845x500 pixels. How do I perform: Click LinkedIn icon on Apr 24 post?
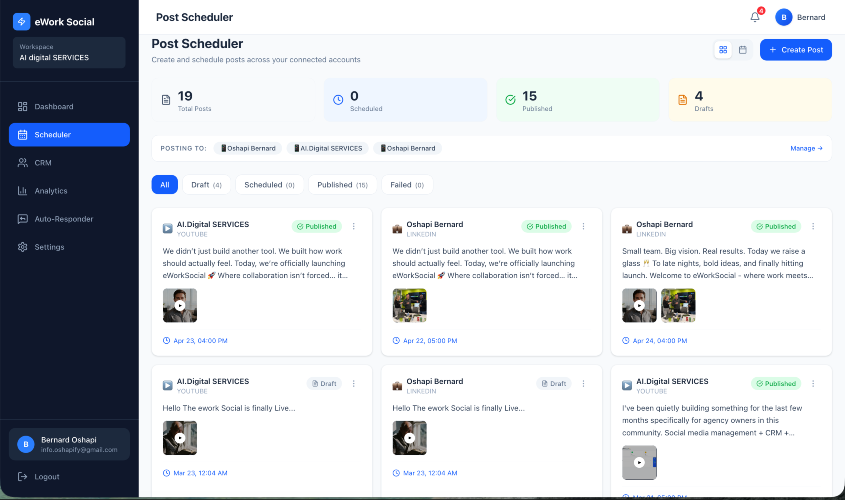pos(627,229)
